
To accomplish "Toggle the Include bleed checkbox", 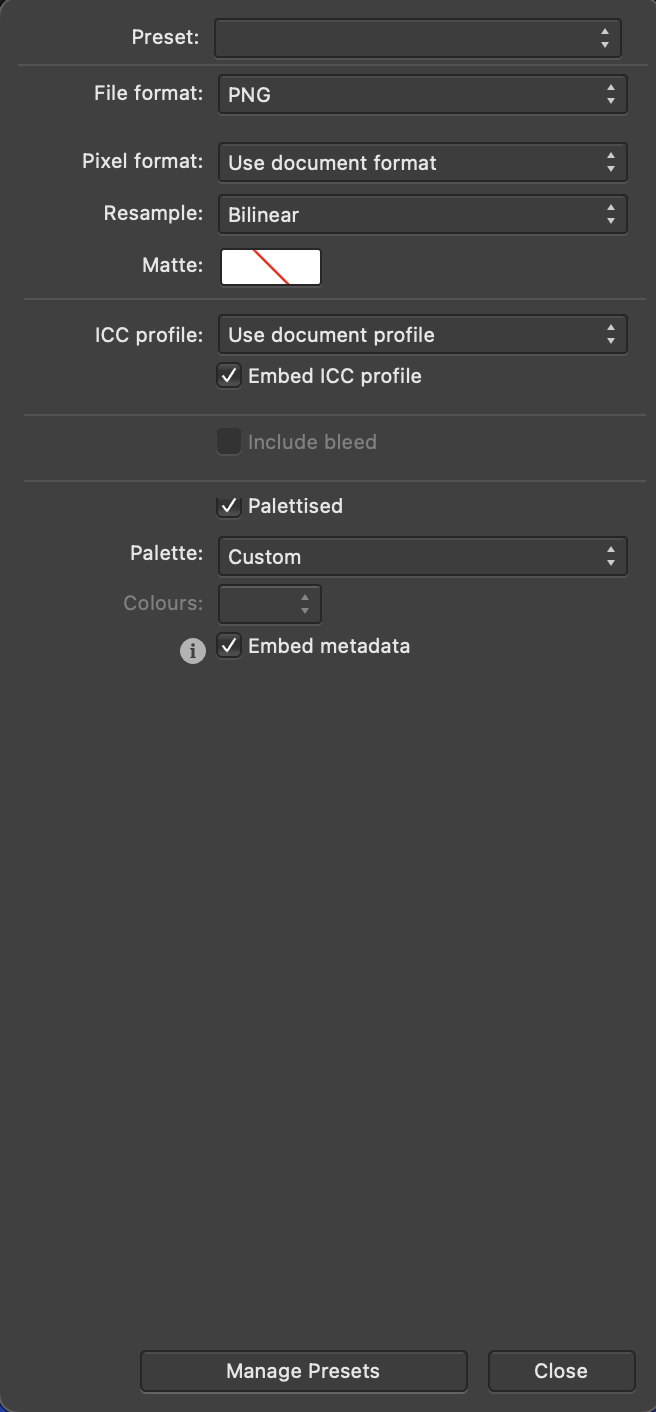I will [229, 442].
